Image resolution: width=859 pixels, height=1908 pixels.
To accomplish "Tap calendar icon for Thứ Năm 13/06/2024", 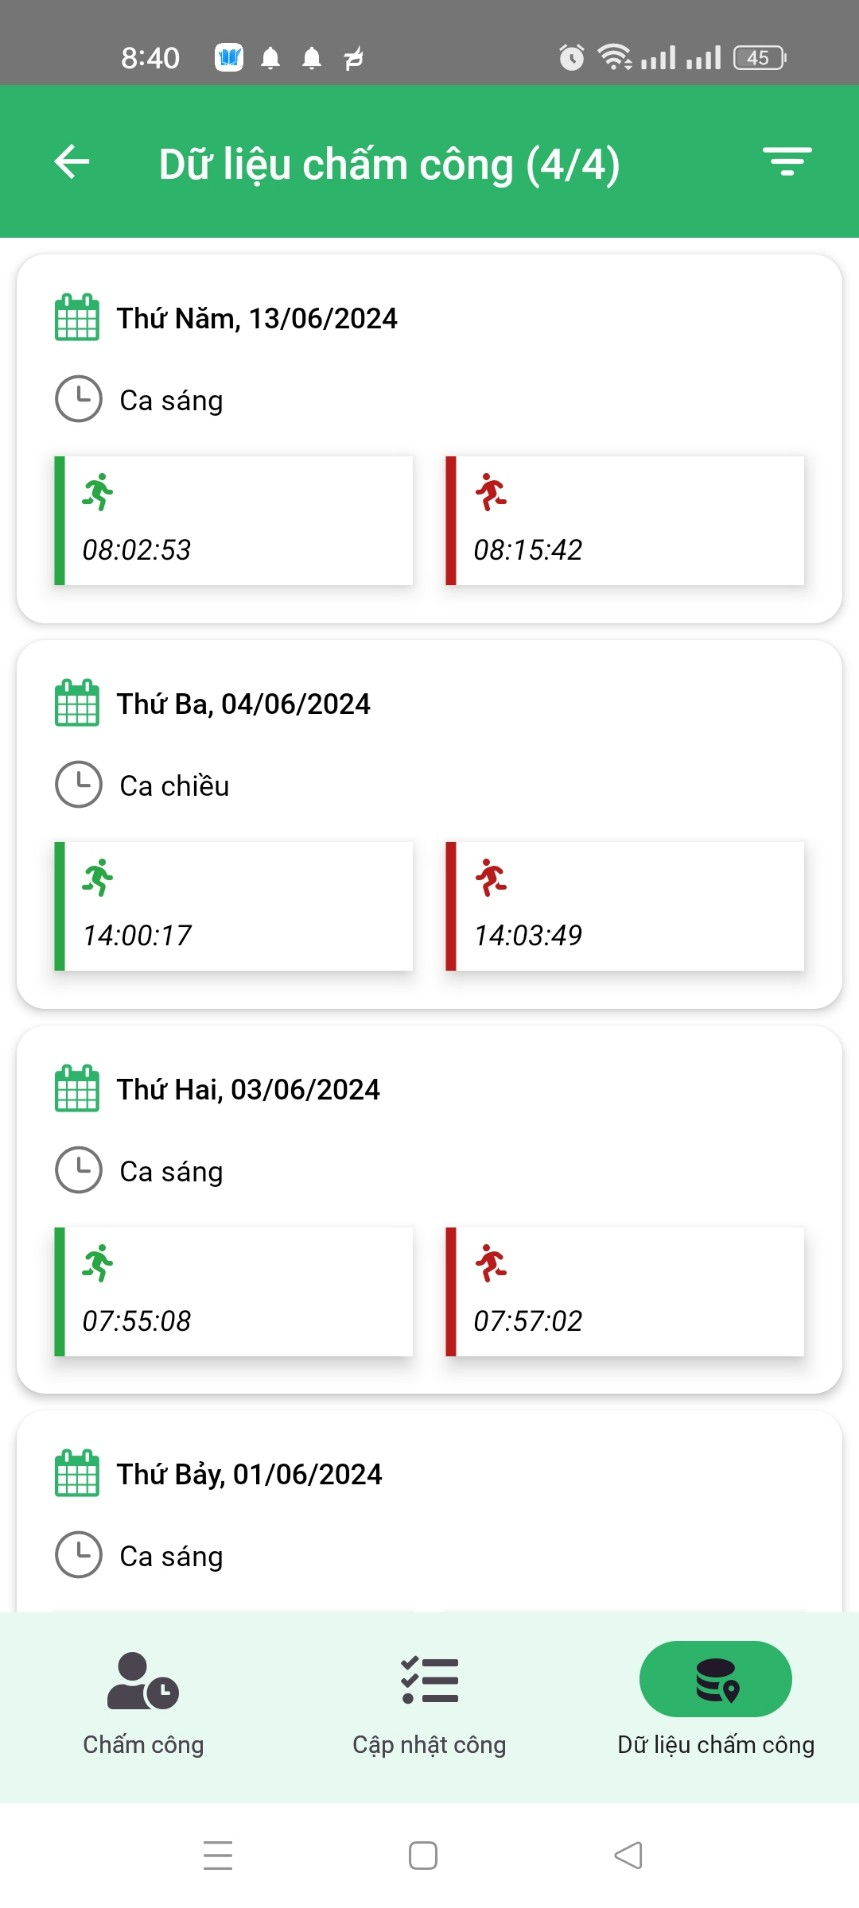I will click(77, 318).
